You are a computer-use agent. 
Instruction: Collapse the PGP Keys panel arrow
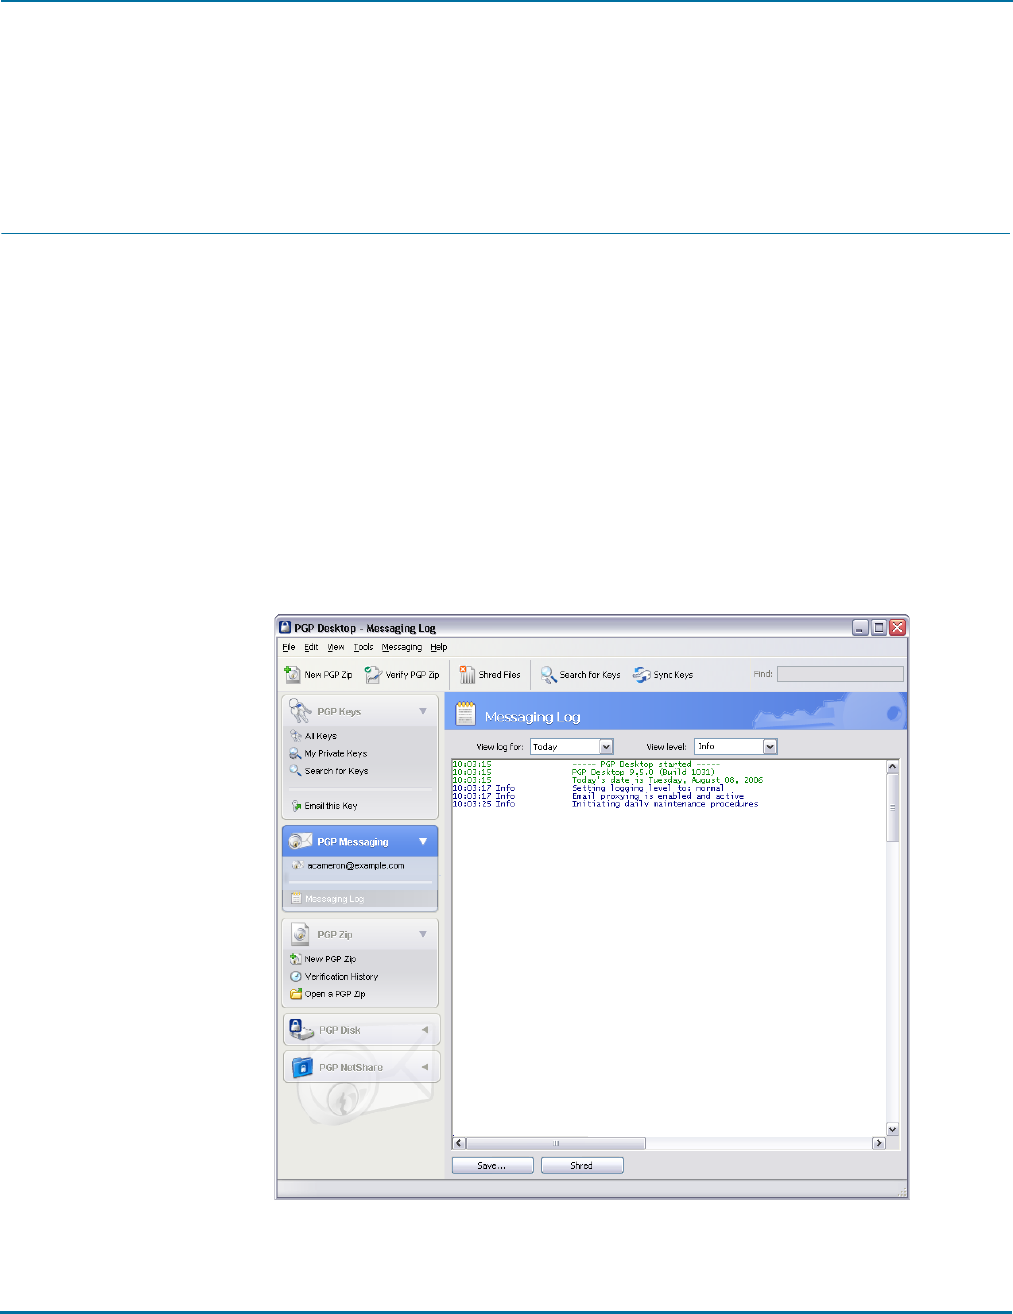tap(423, 712)
